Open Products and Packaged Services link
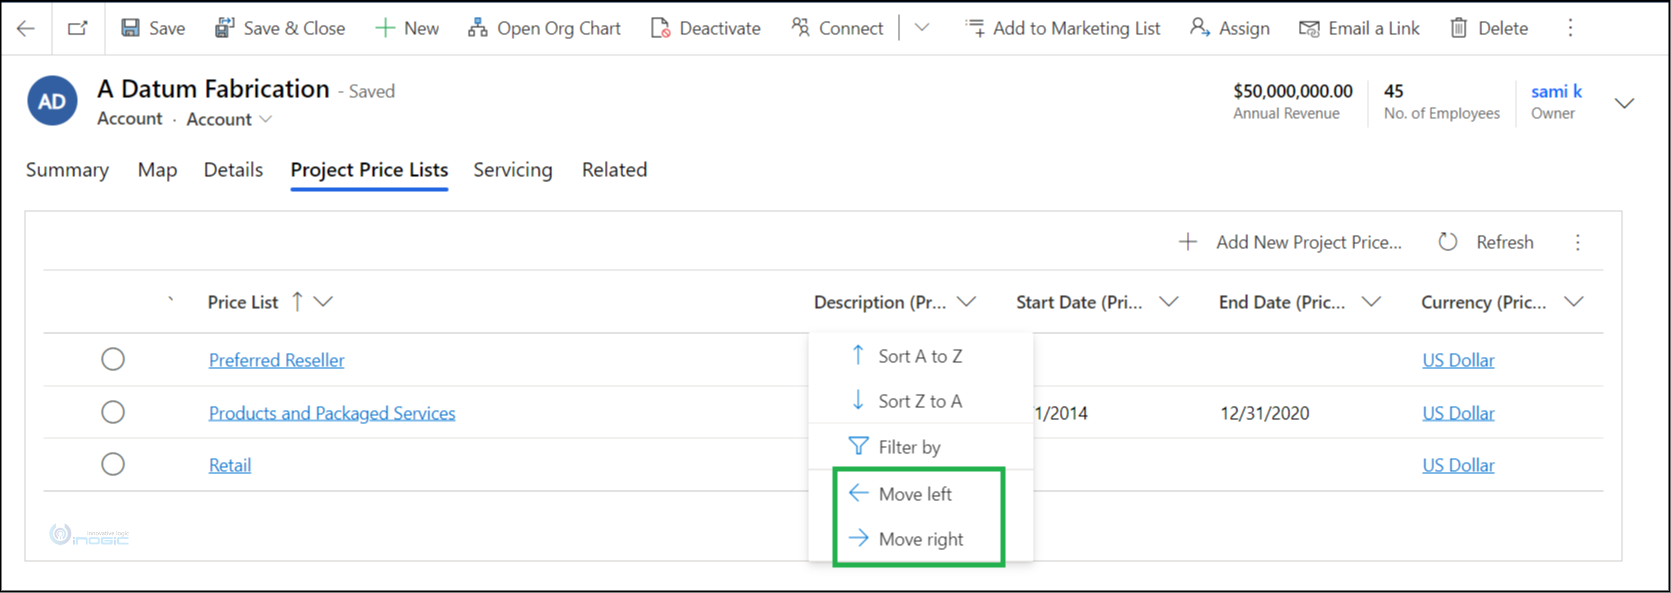The image size is (1671, 593). tap(332, 413)
